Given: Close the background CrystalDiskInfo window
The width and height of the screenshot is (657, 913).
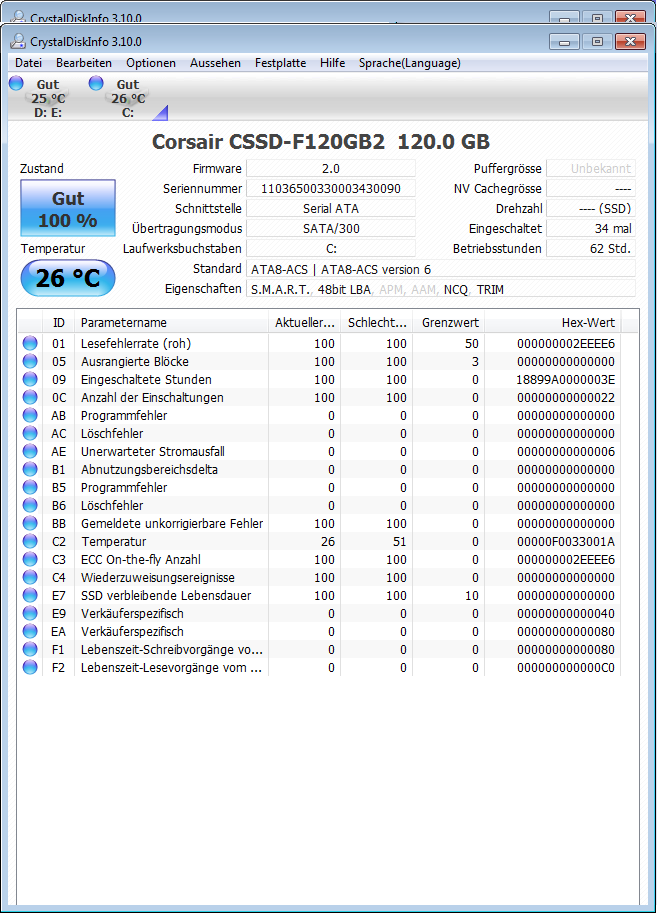Looking at the screenshot, I should [x=630, y=18].
